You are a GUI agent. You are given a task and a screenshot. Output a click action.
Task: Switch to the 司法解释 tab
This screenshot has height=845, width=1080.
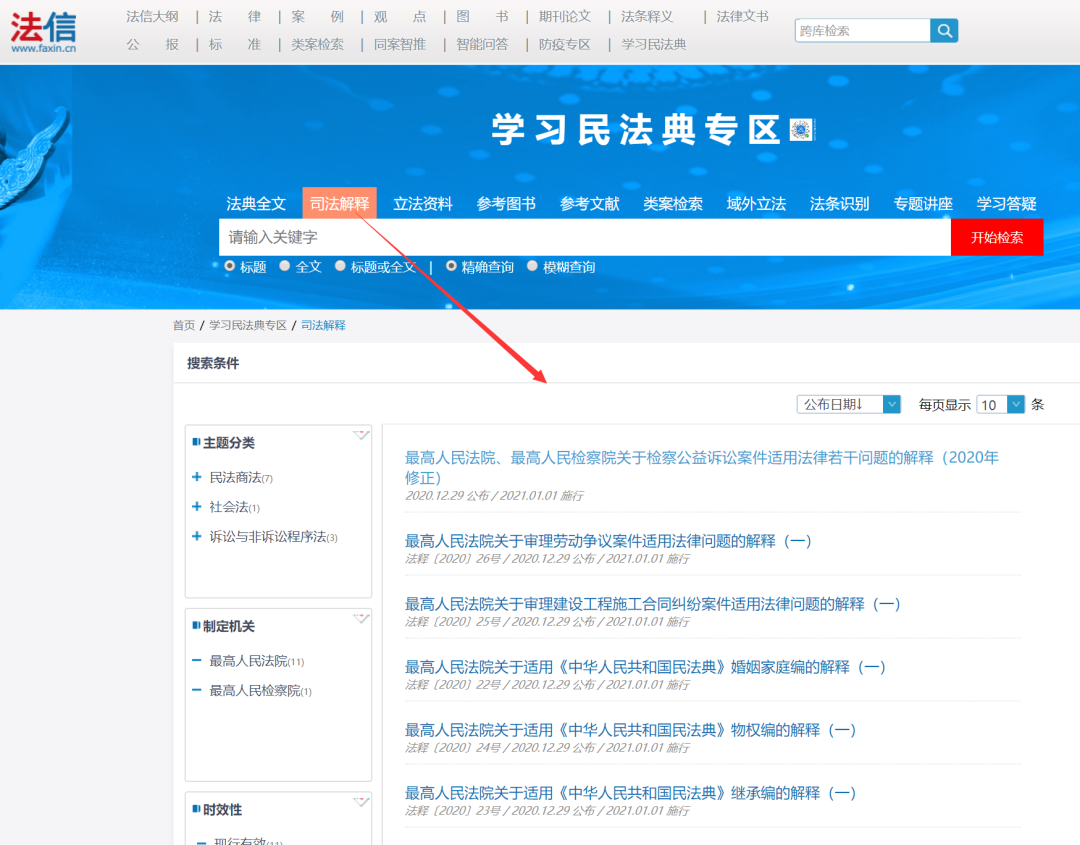[x=340, y=204]
